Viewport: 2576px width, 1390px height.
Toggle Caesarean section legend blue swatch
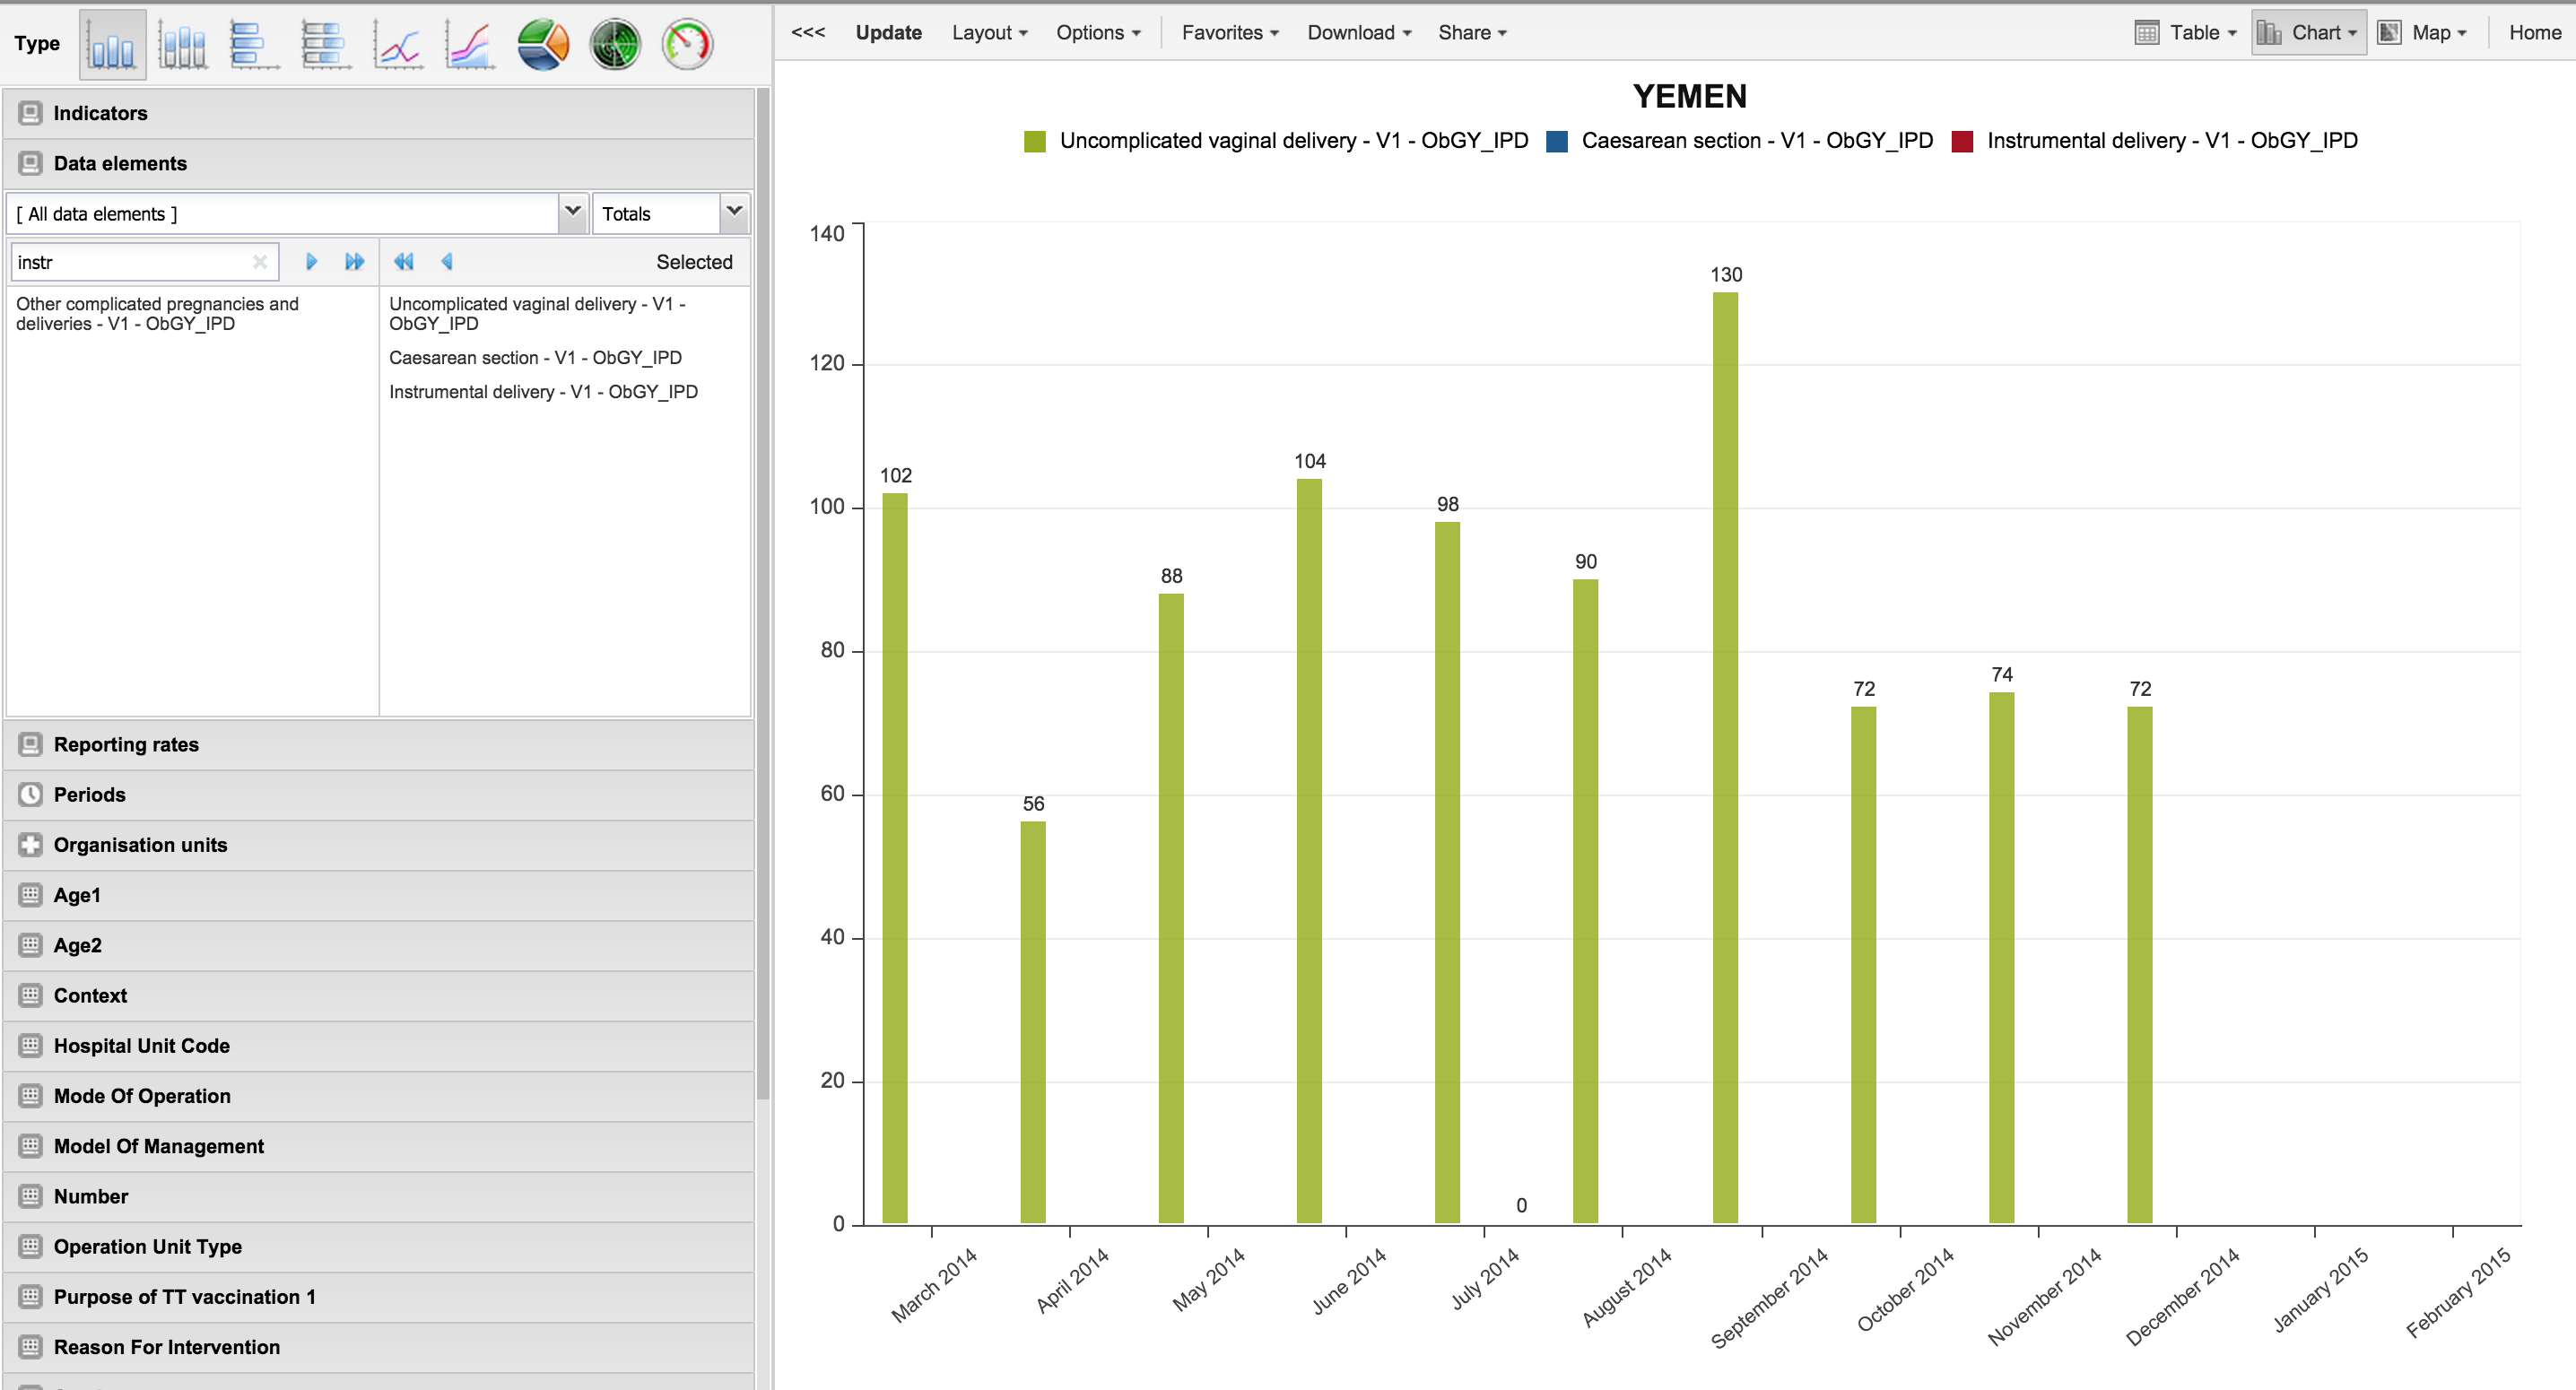click(x=1556, y=142)
